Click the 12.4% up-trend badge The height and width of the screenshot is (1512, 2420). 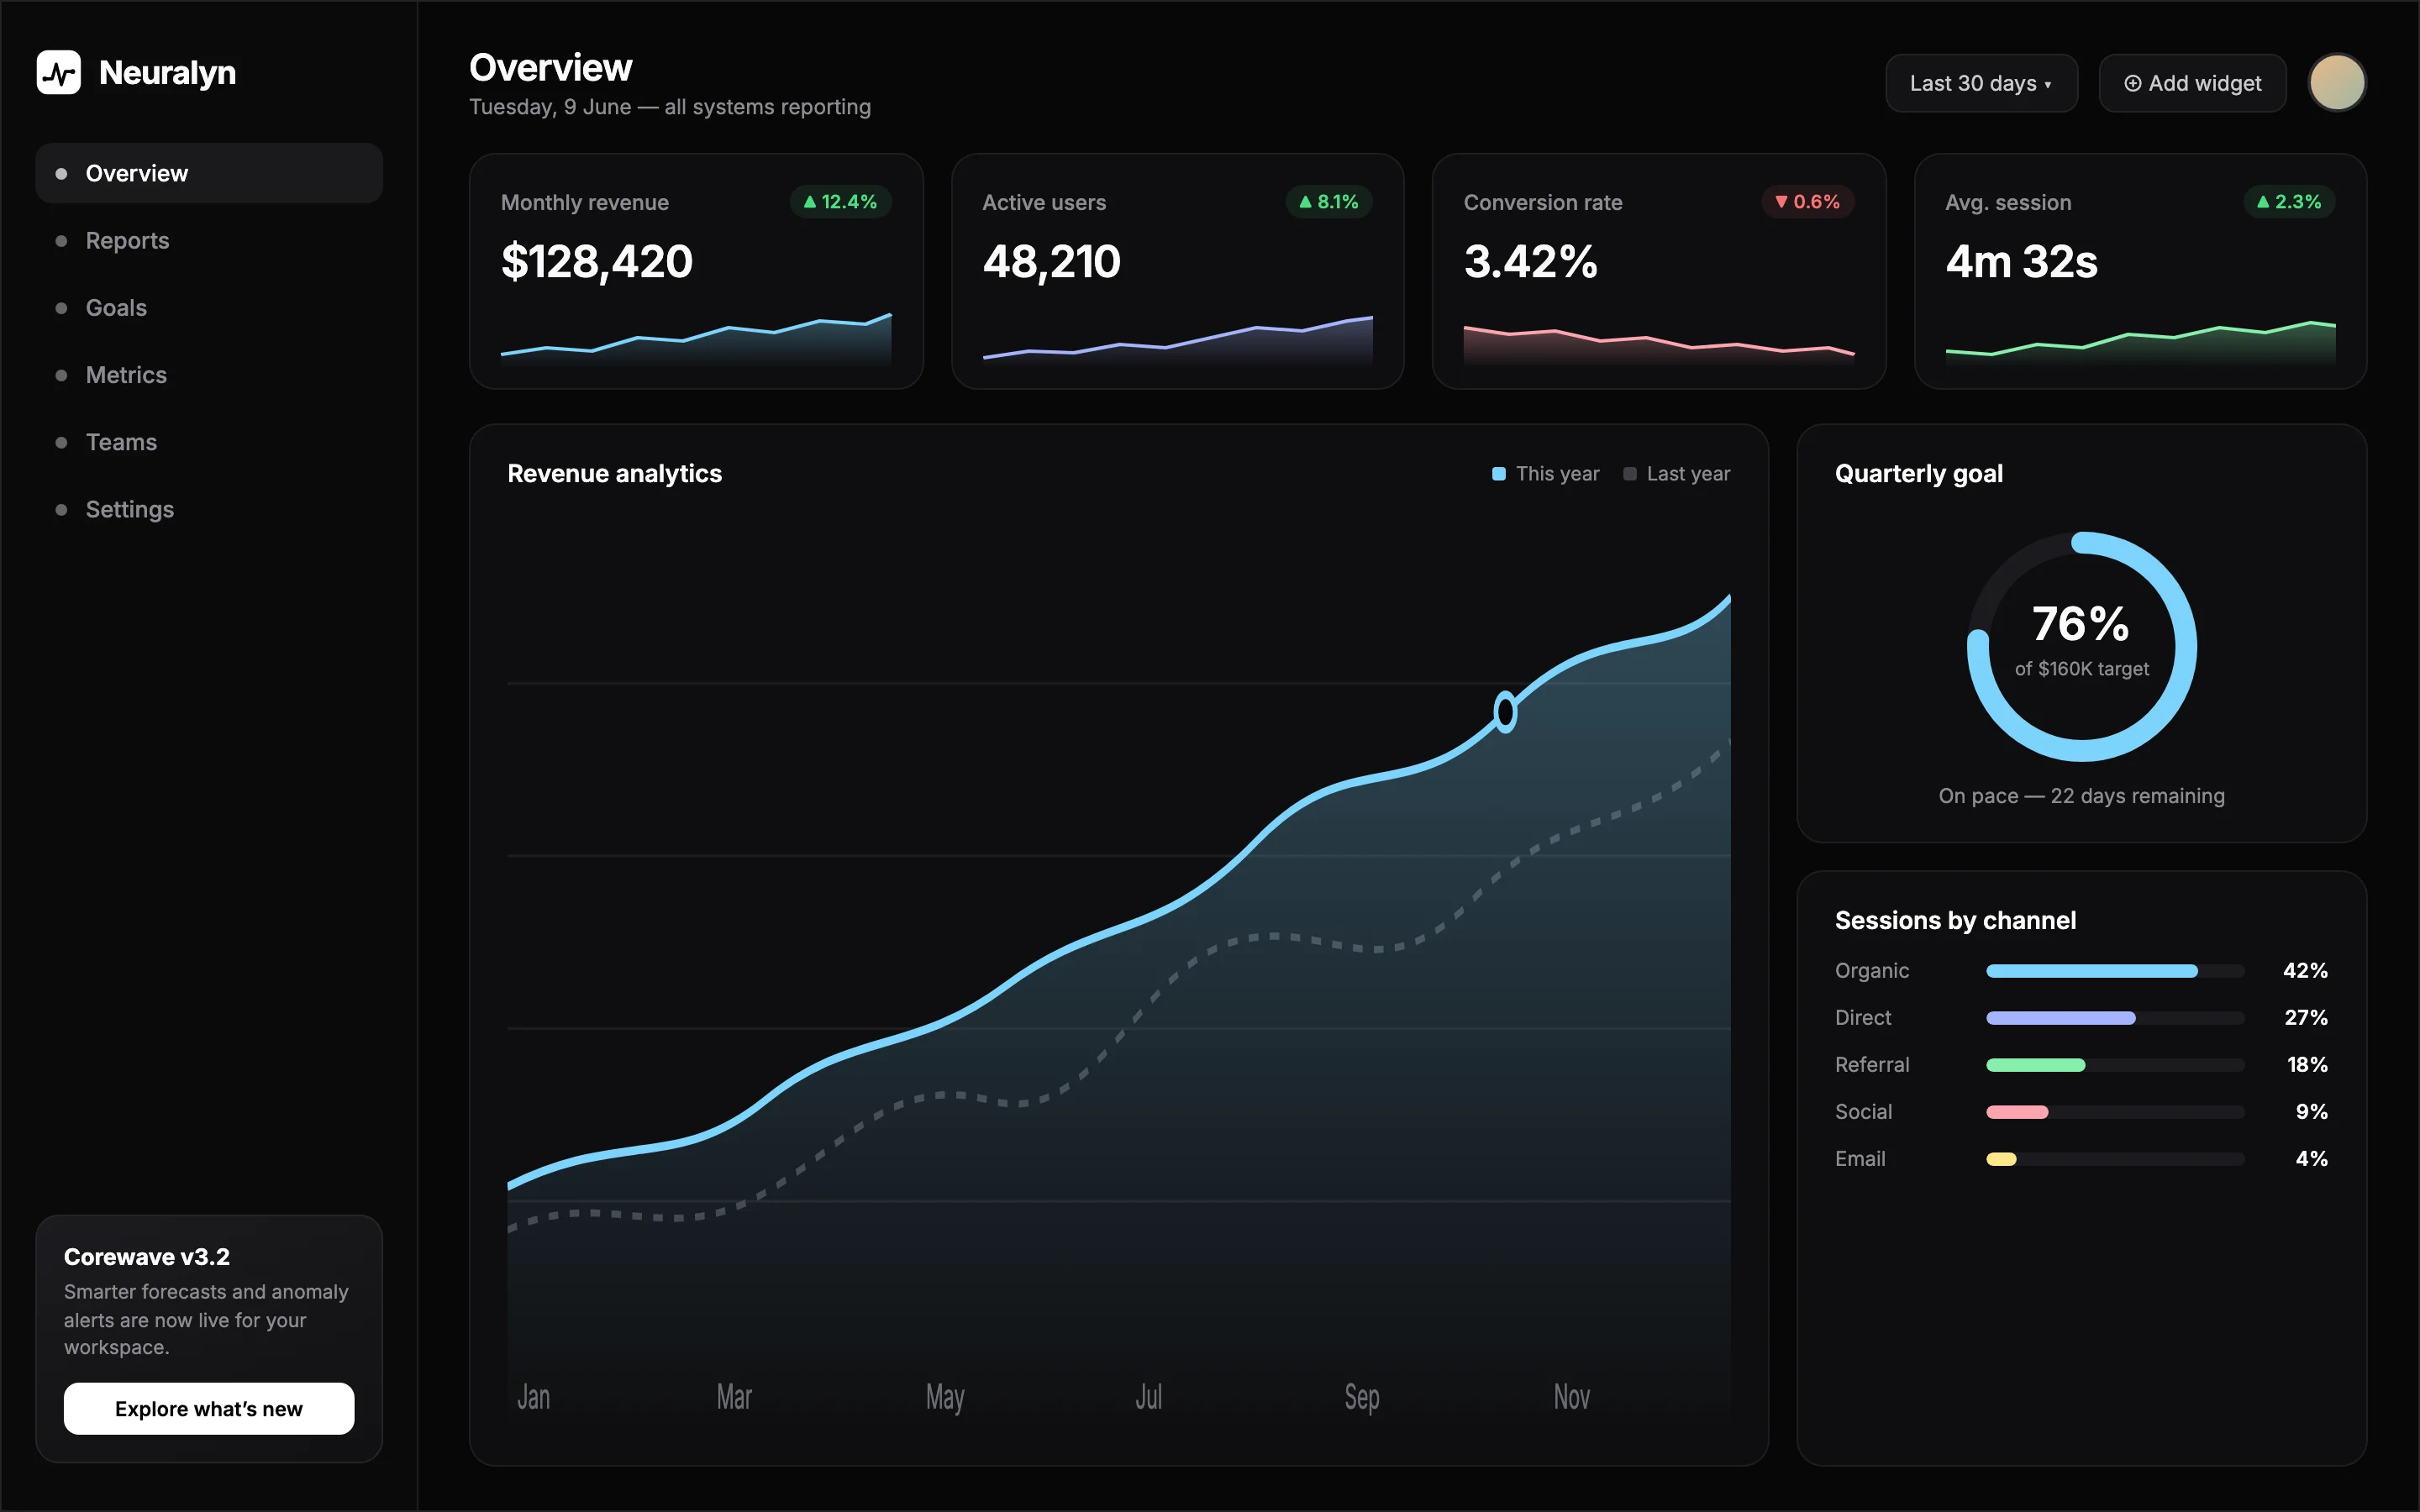[840, 202]
